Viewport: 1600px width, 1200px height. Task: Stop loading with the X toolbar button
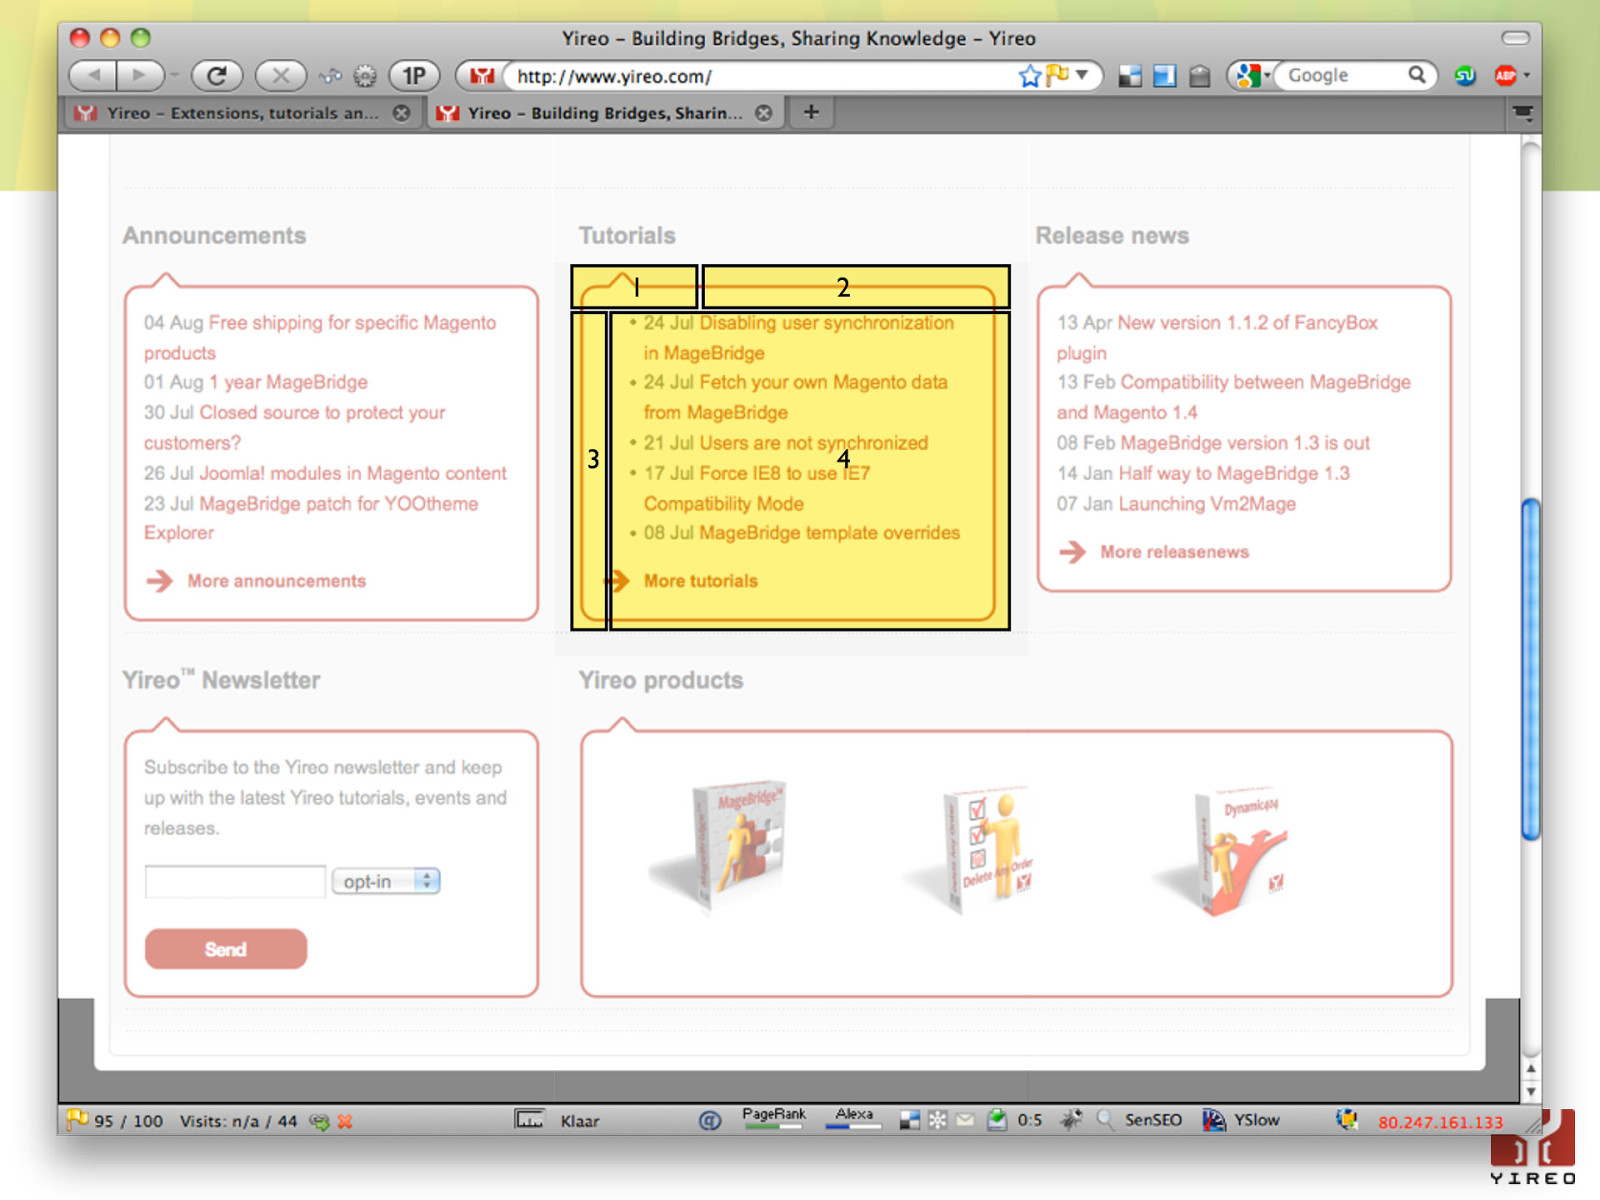tap(281, 75)
